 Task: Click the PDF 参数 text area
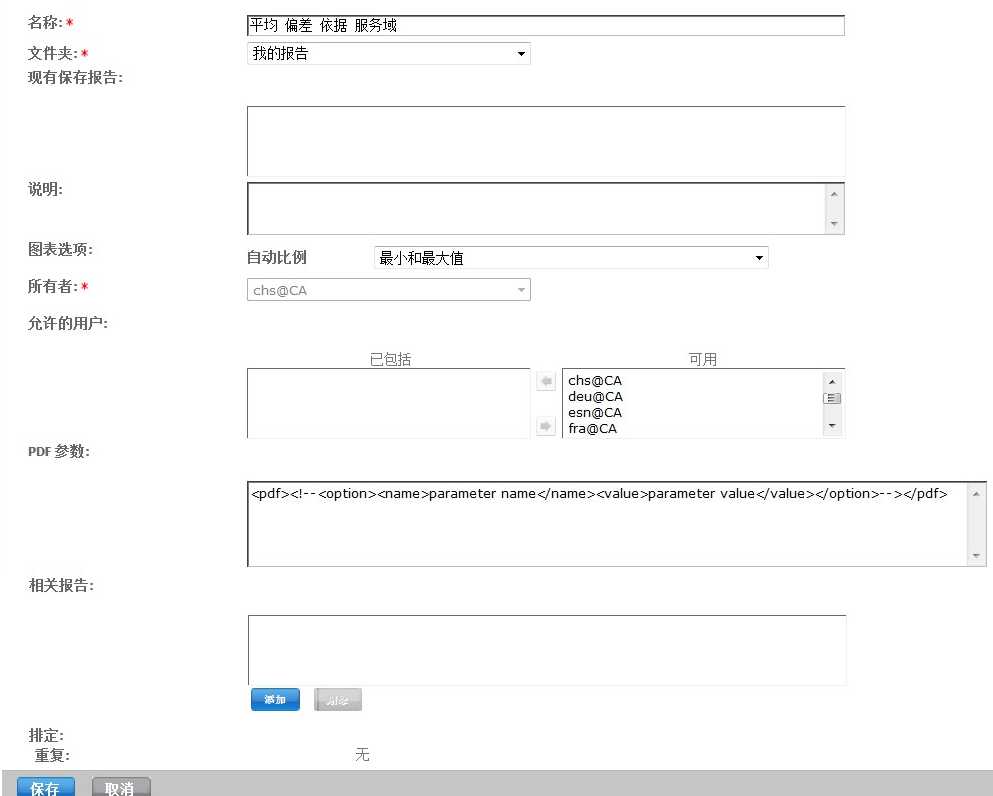click(x=616, y=524)
